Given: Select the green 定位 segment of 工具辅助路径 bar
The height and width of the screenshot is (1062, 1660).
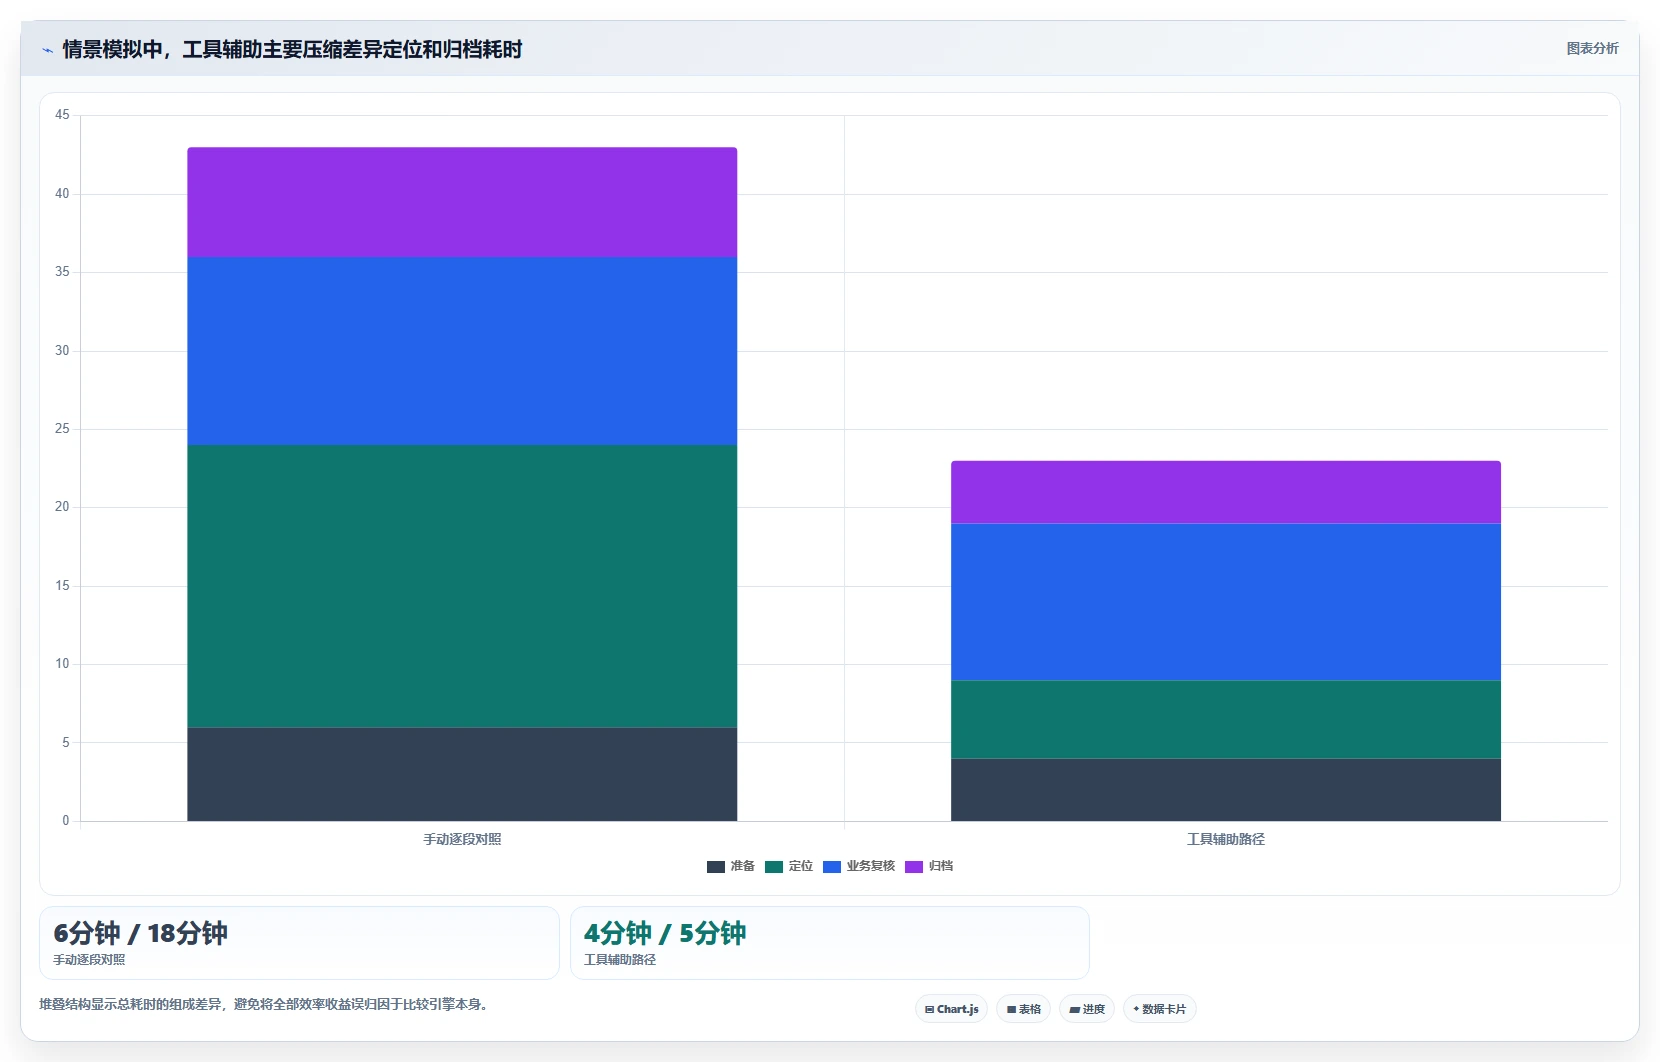Looking at the screenshot, I should (x=1226, y=719).
